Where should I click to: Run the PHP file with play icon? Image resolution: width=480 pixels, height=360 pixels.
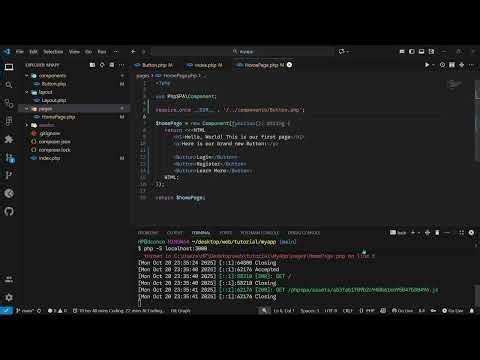click(x=427, y=65)
